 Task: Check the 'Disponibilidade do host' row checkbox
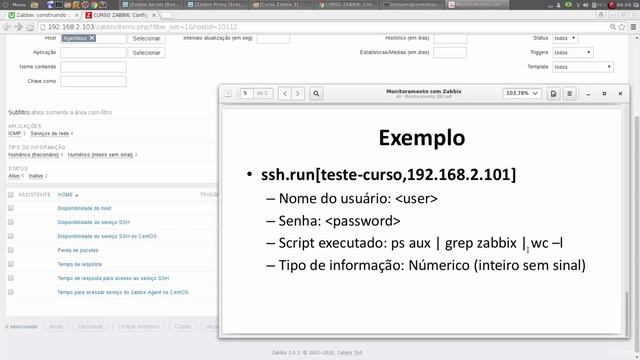click(11, 208)
